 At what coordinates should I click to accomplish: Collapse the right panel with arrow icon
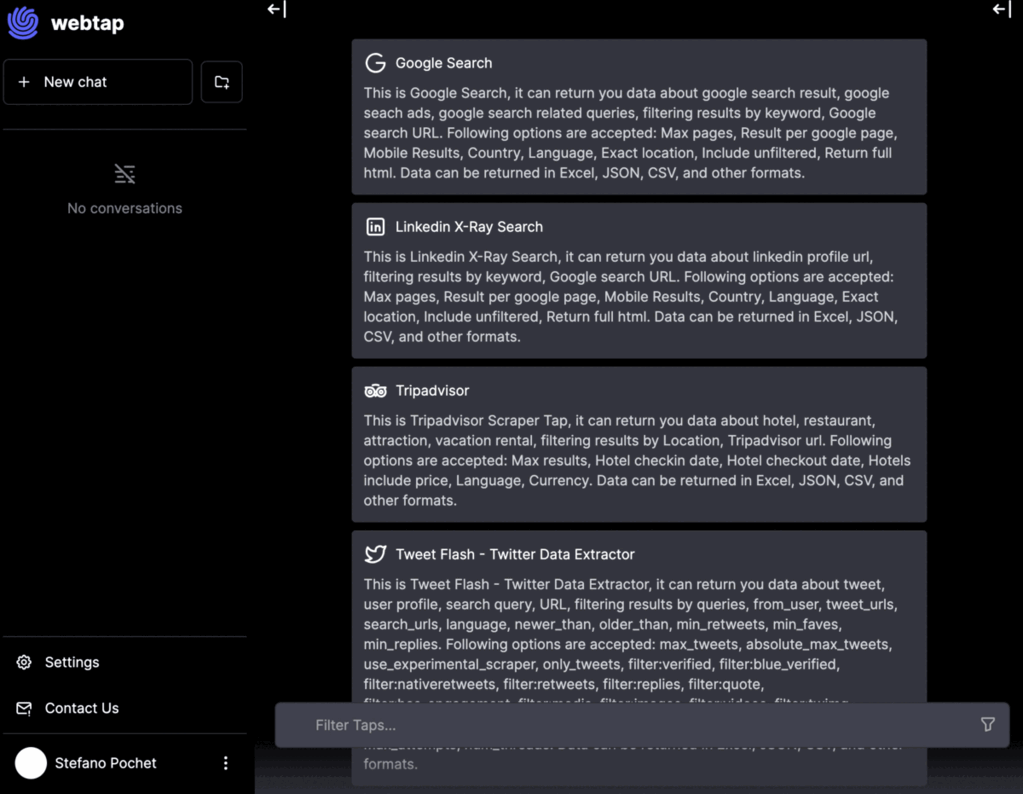click(x=1001, y=10)
